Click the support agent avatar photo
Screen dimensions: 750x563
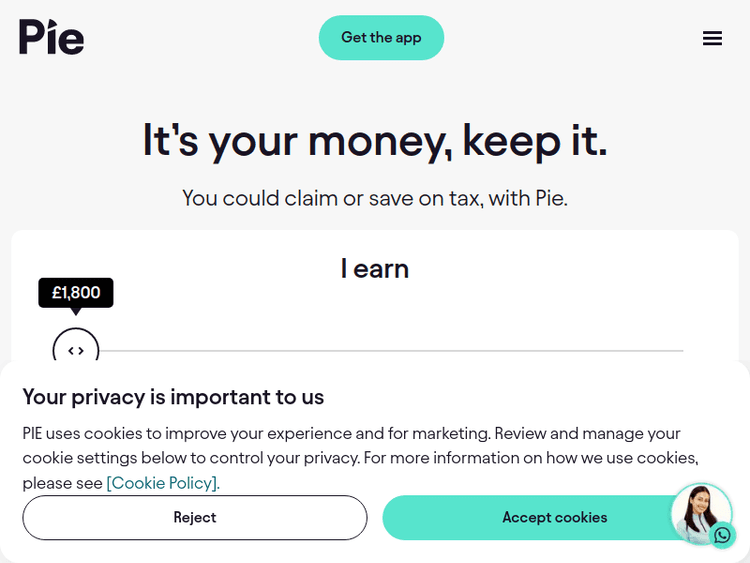699,510
